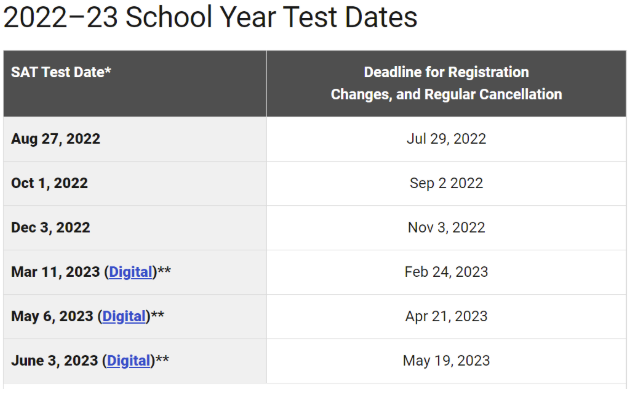The image size is (633, 395).
Task: Open the Digital link beside May 6, 2023
Action: (124, 317)
